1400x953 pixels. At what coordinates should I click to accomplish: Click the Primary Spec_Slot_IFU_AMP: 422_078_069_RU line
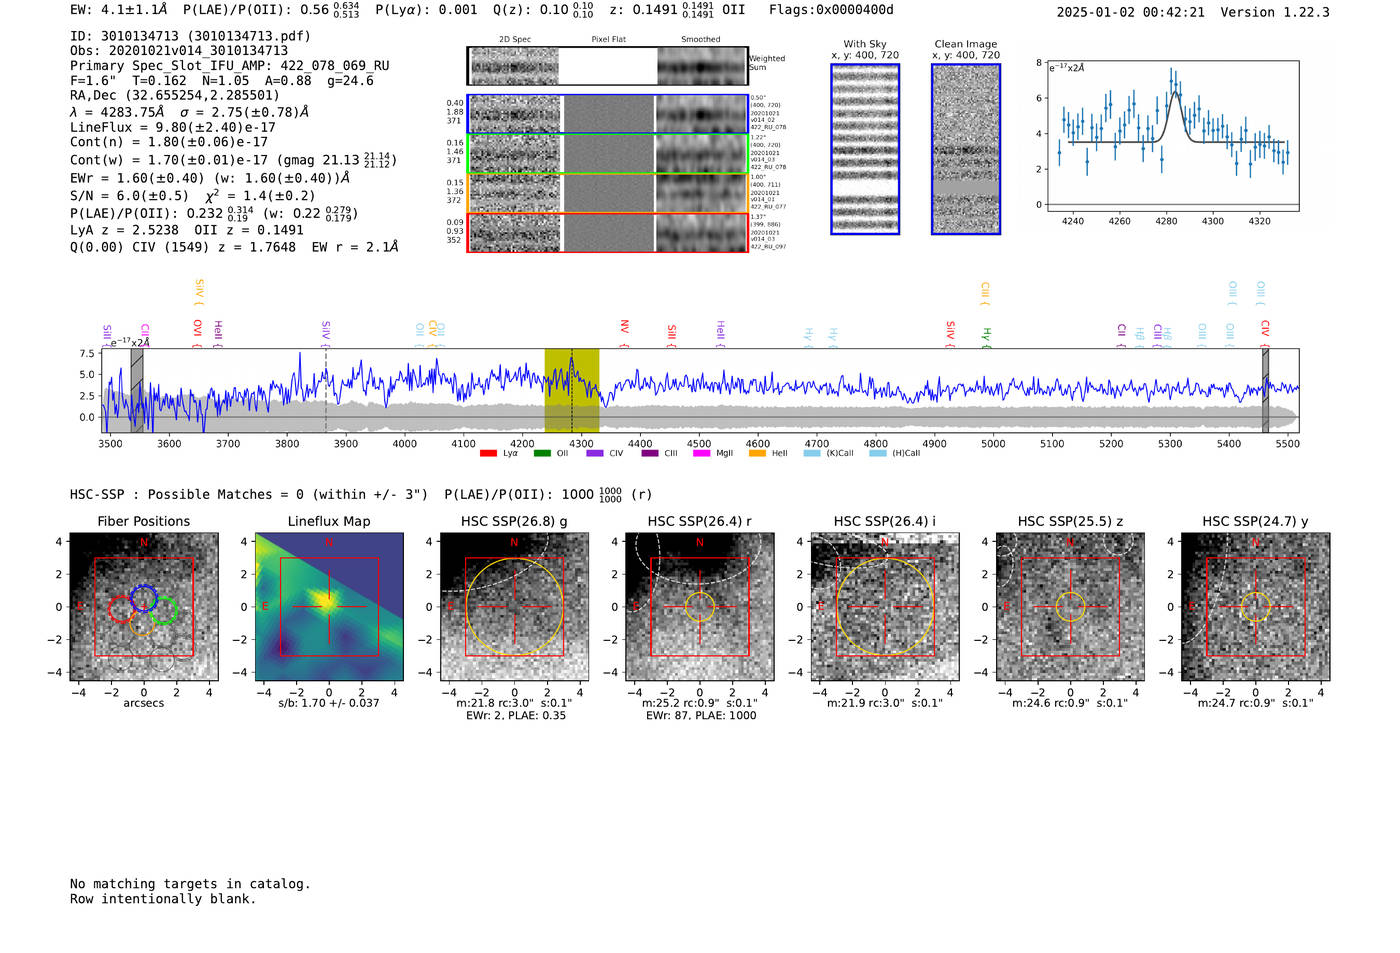[230, 66]
